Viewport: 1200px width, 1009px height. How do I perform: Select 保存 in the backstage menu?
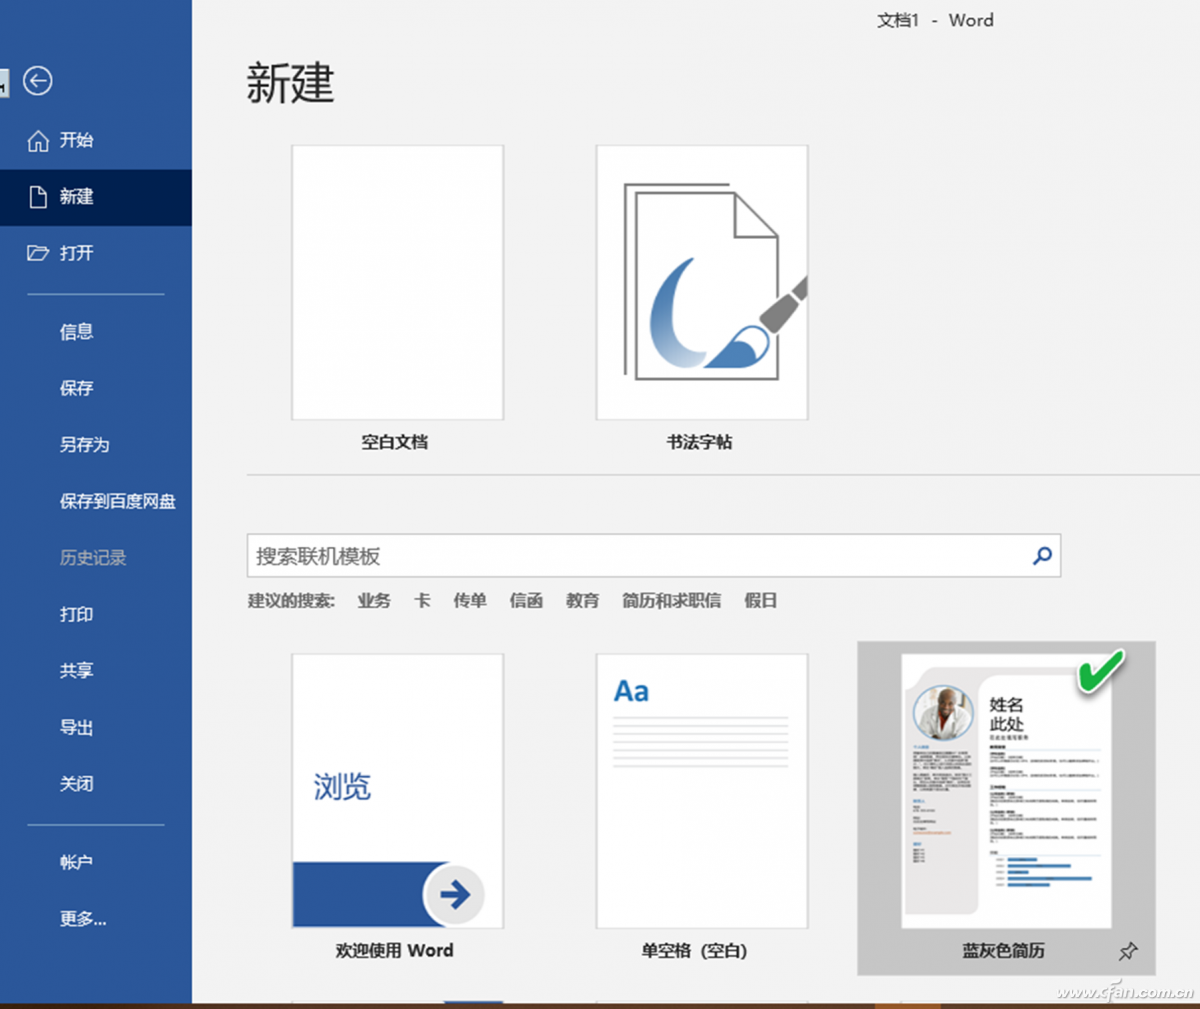(x=76, y=388)
